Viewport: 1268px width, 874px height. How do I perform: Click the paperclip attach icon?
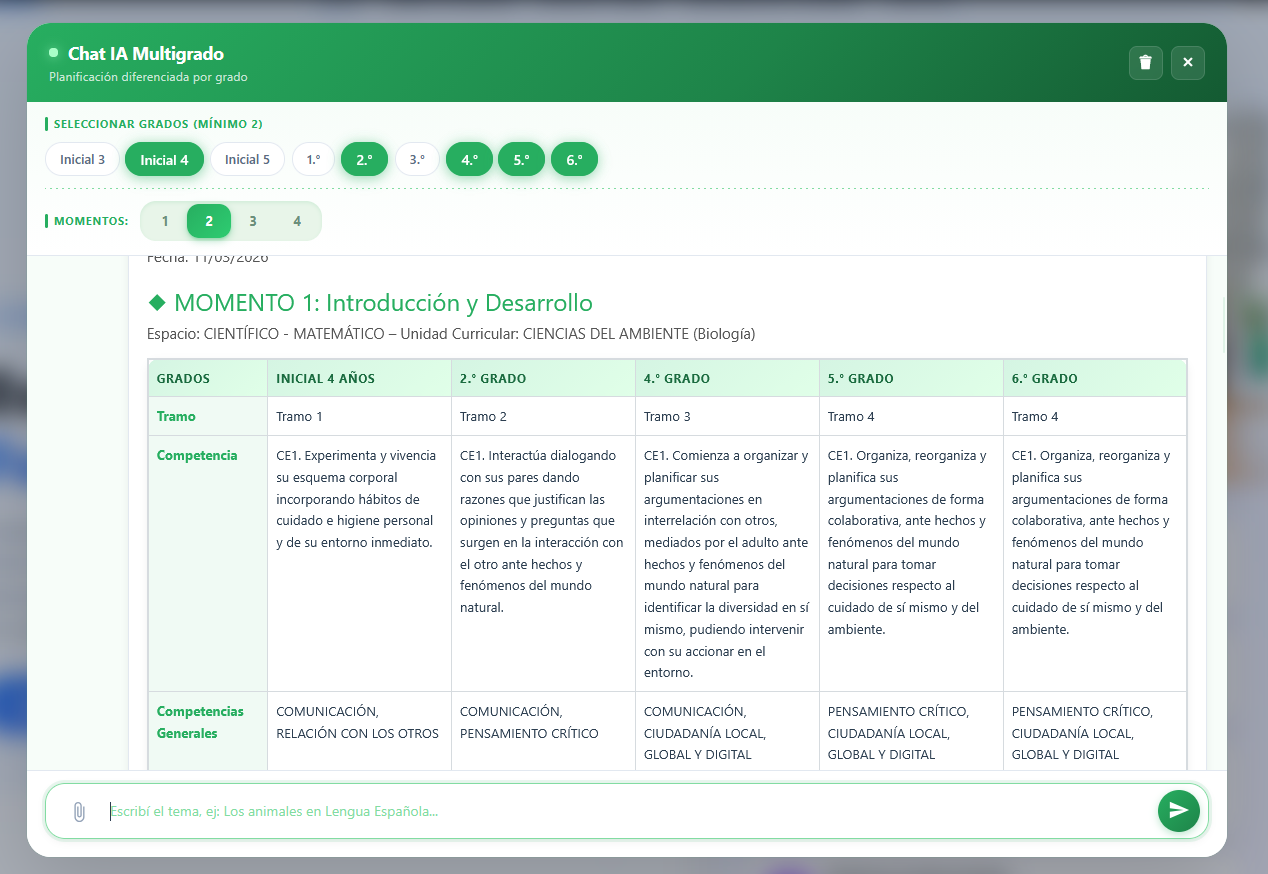(79, 811)
